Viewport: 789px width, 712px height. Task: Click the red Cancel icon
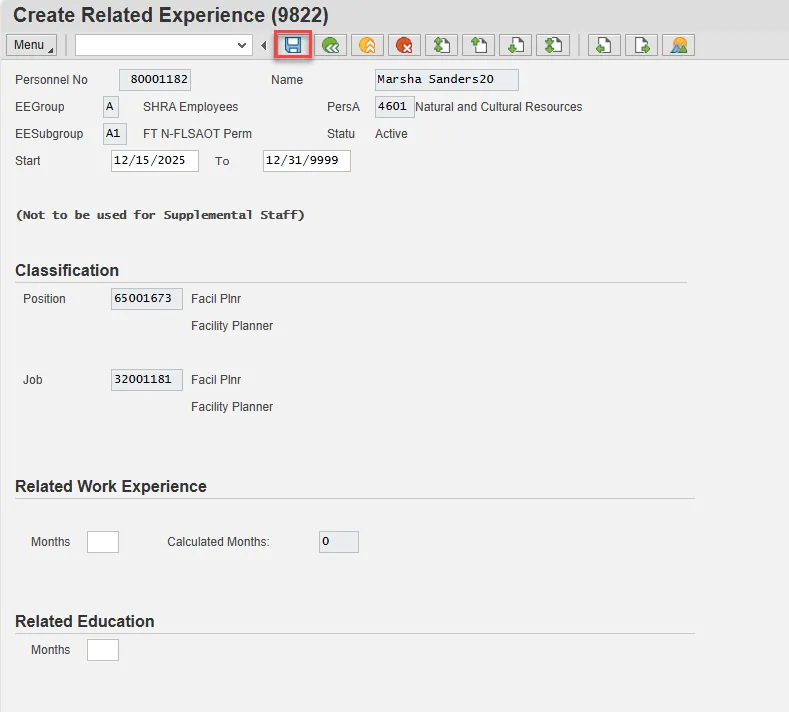pos(405,45)
